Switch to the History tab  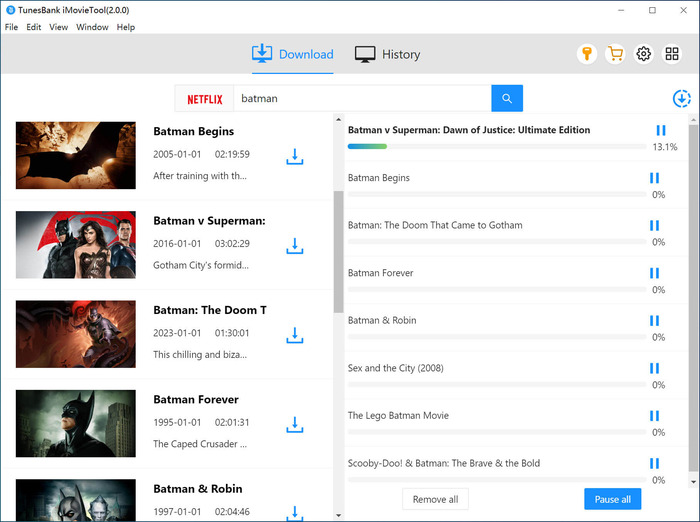[388, 54]
